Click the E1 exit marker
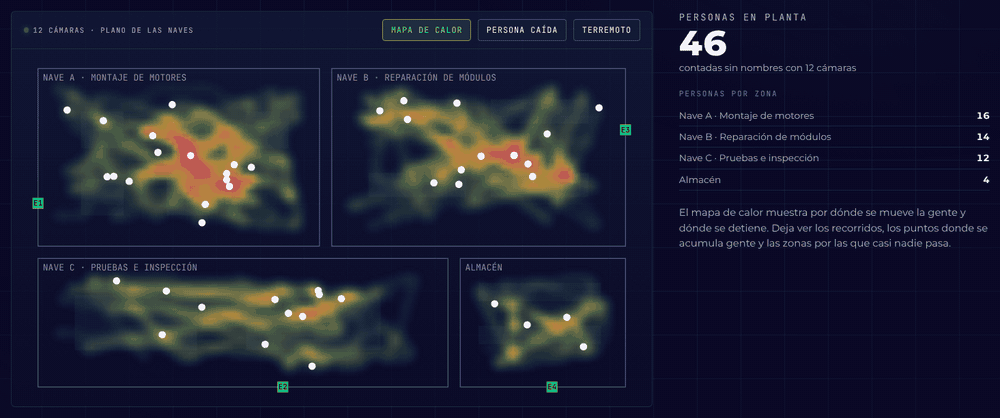Image resolution: width=1000 pixels, height=418 pixels. 38,203
